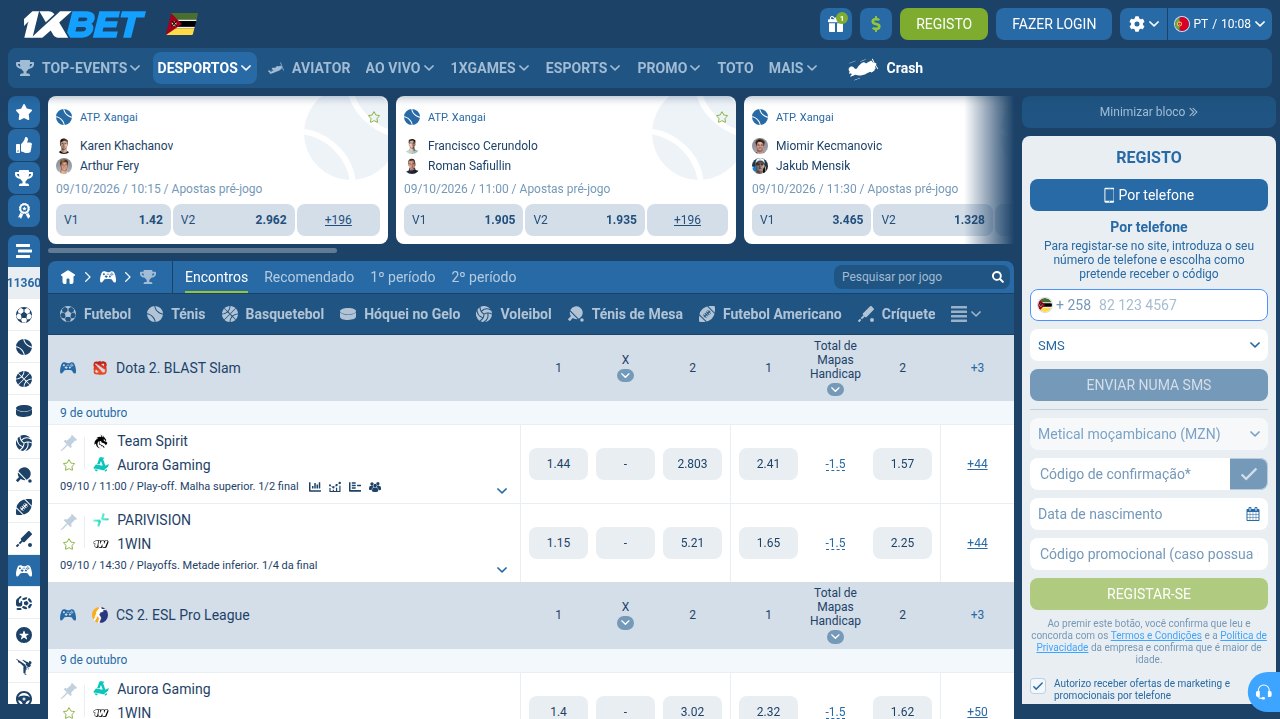The width and height of the screenshot is (1280, 719).
Task: Open favorites star in left sidebar
Action: click(24, 112)
